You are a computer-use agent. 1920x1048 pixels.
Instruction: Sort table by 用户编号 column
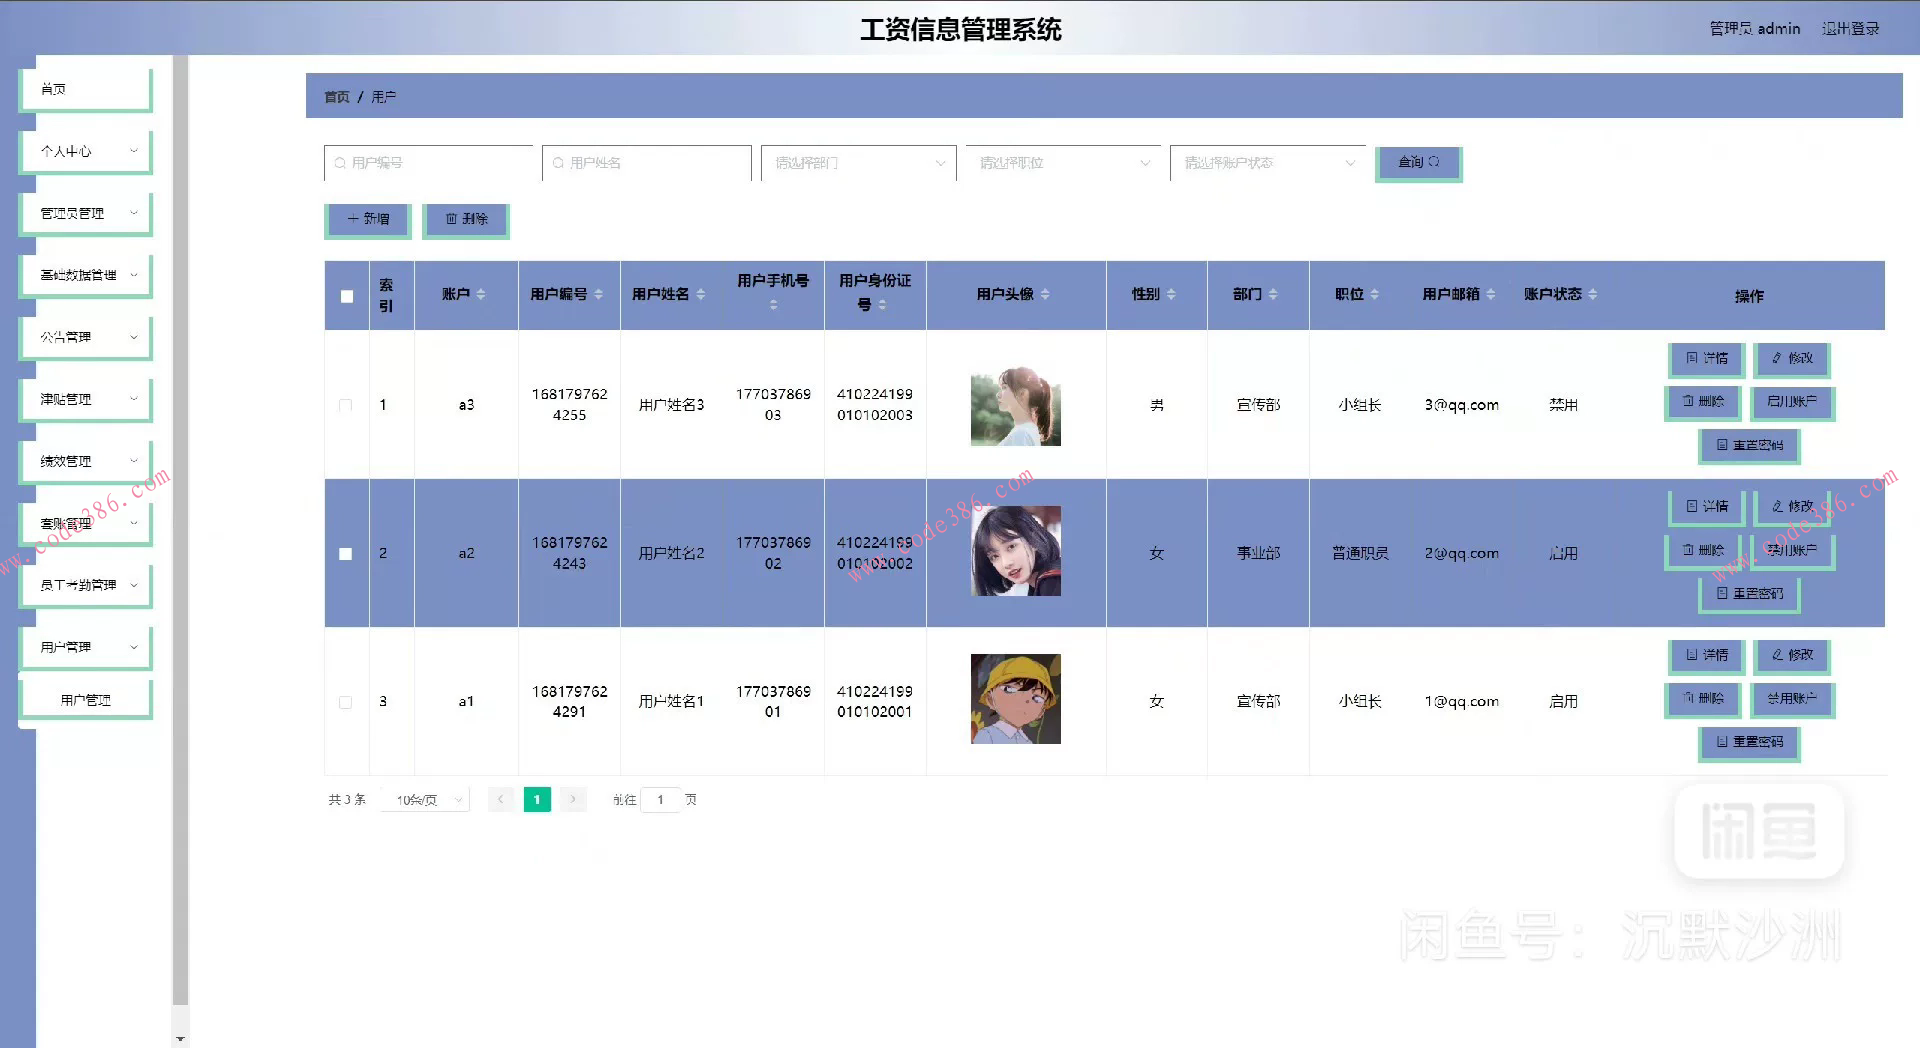(599, 294)
